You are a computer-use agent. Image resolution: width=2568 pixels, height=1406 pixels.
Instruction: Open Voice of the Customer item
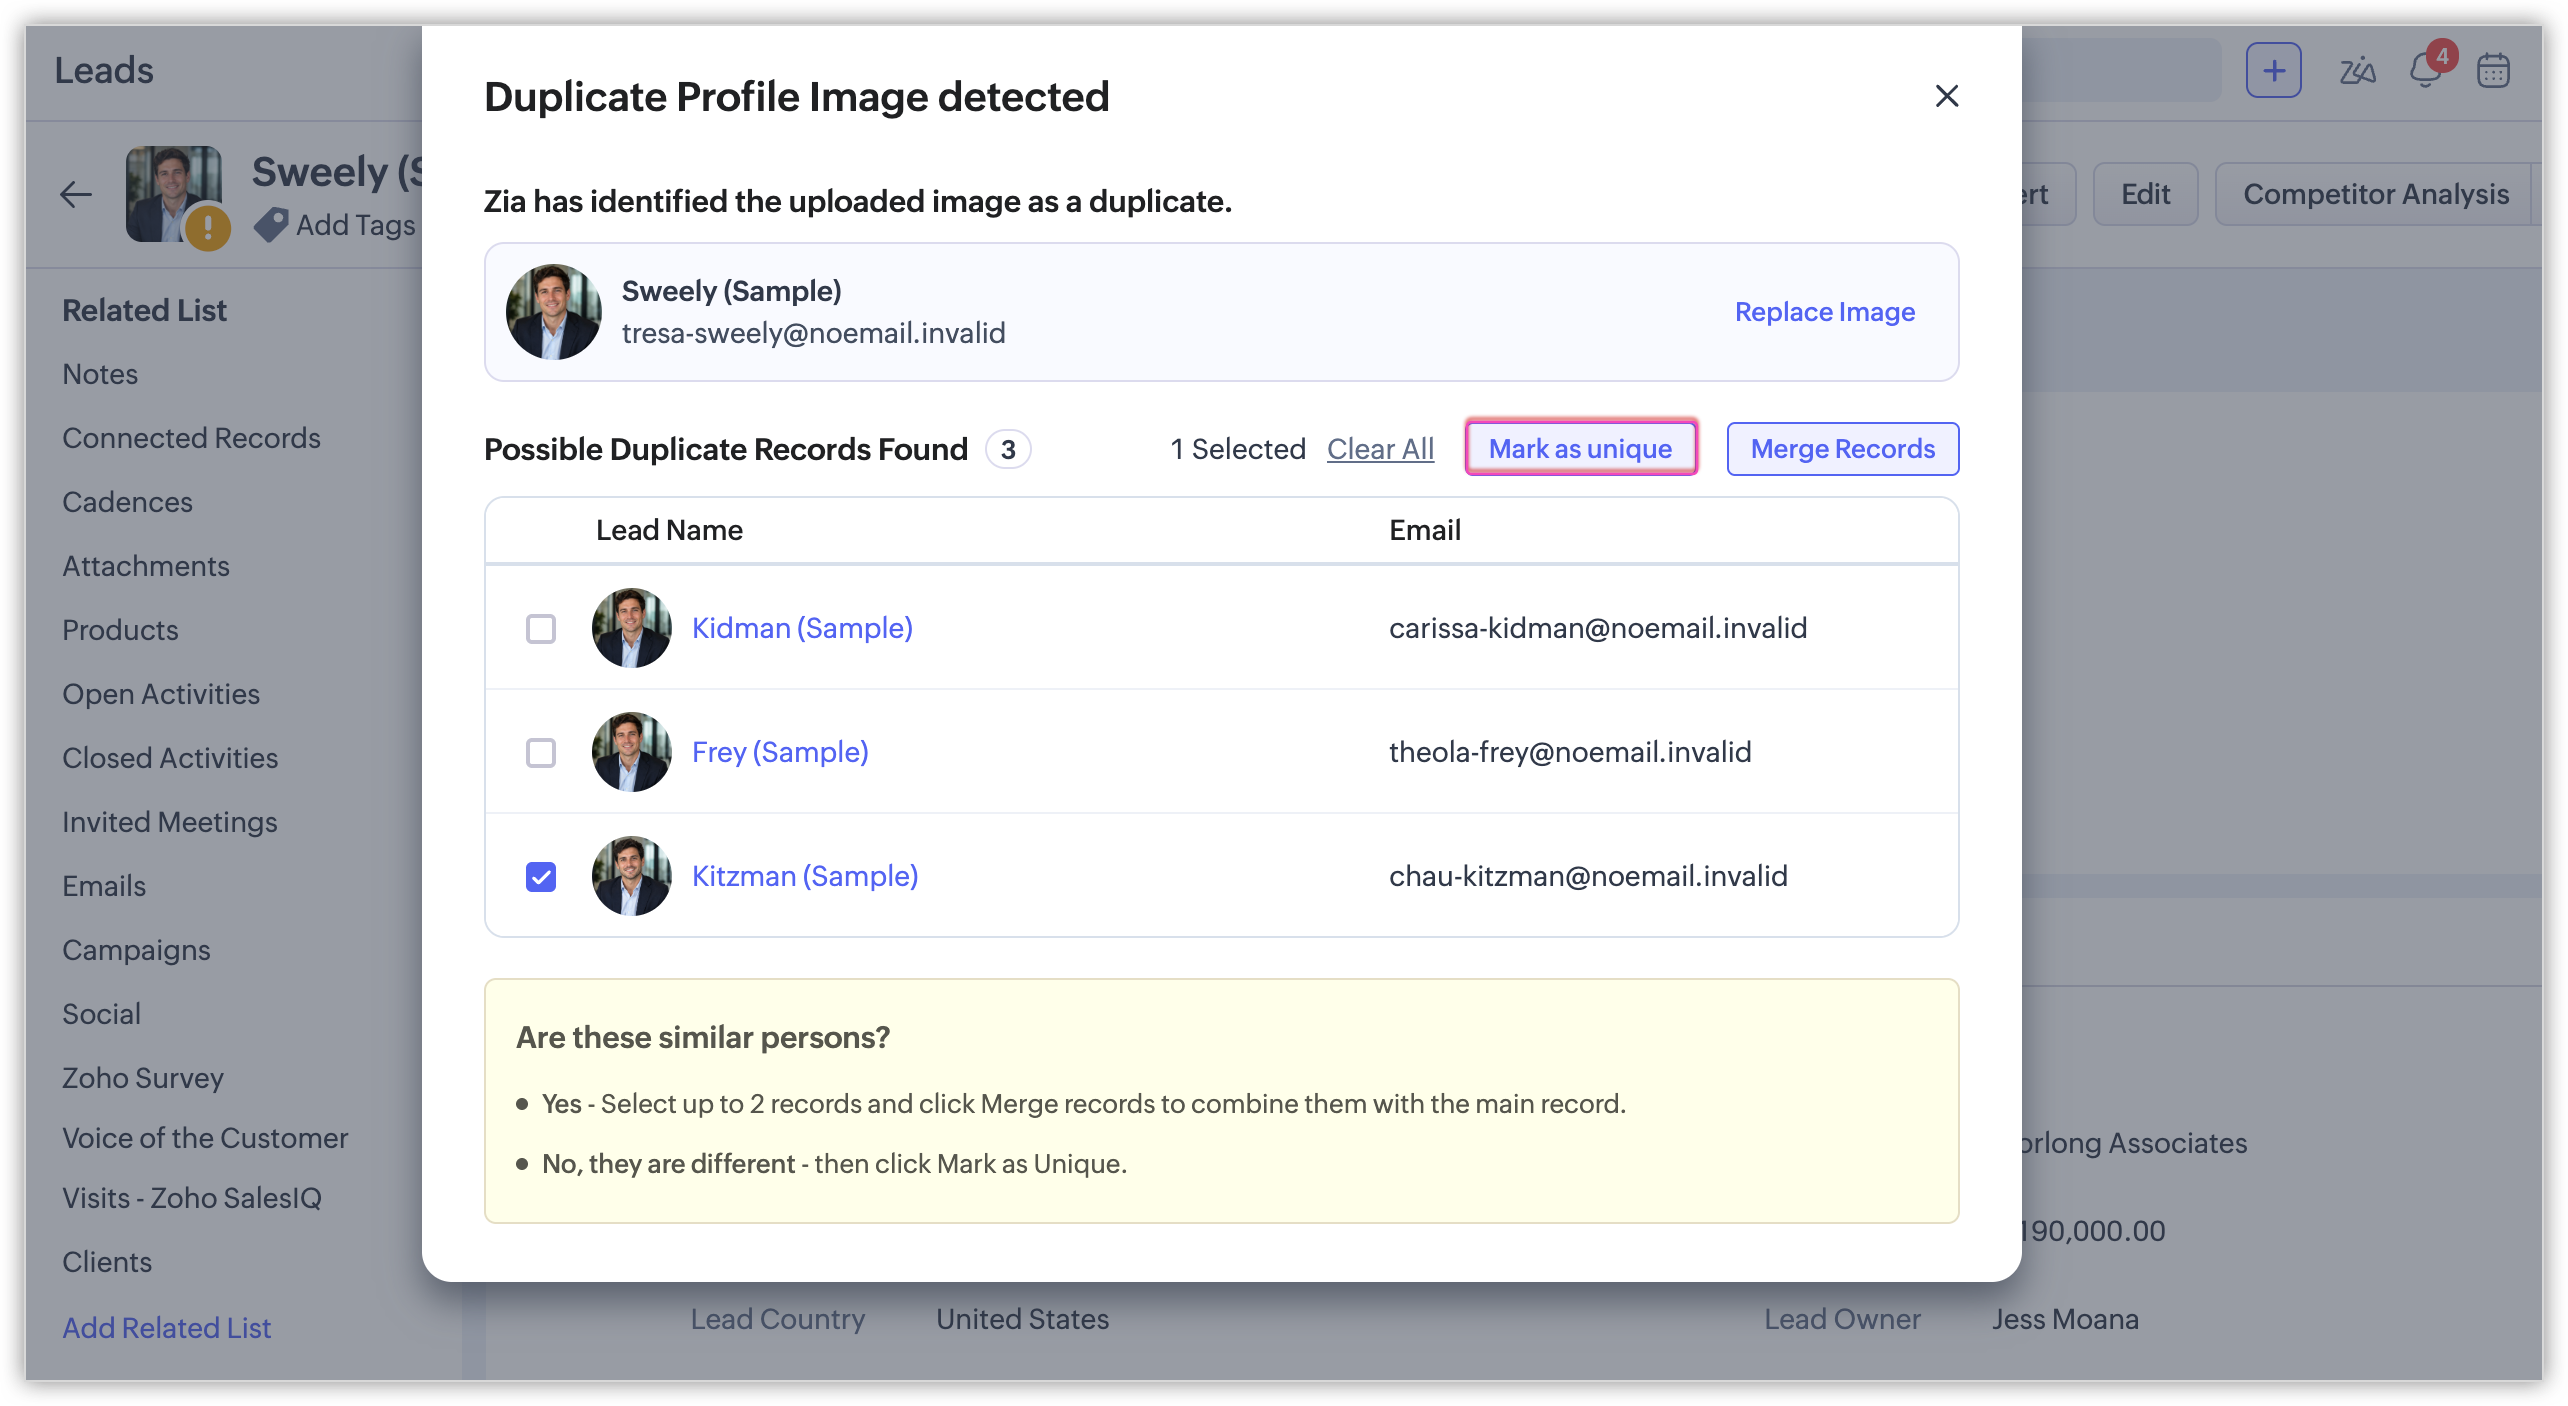205,1138
